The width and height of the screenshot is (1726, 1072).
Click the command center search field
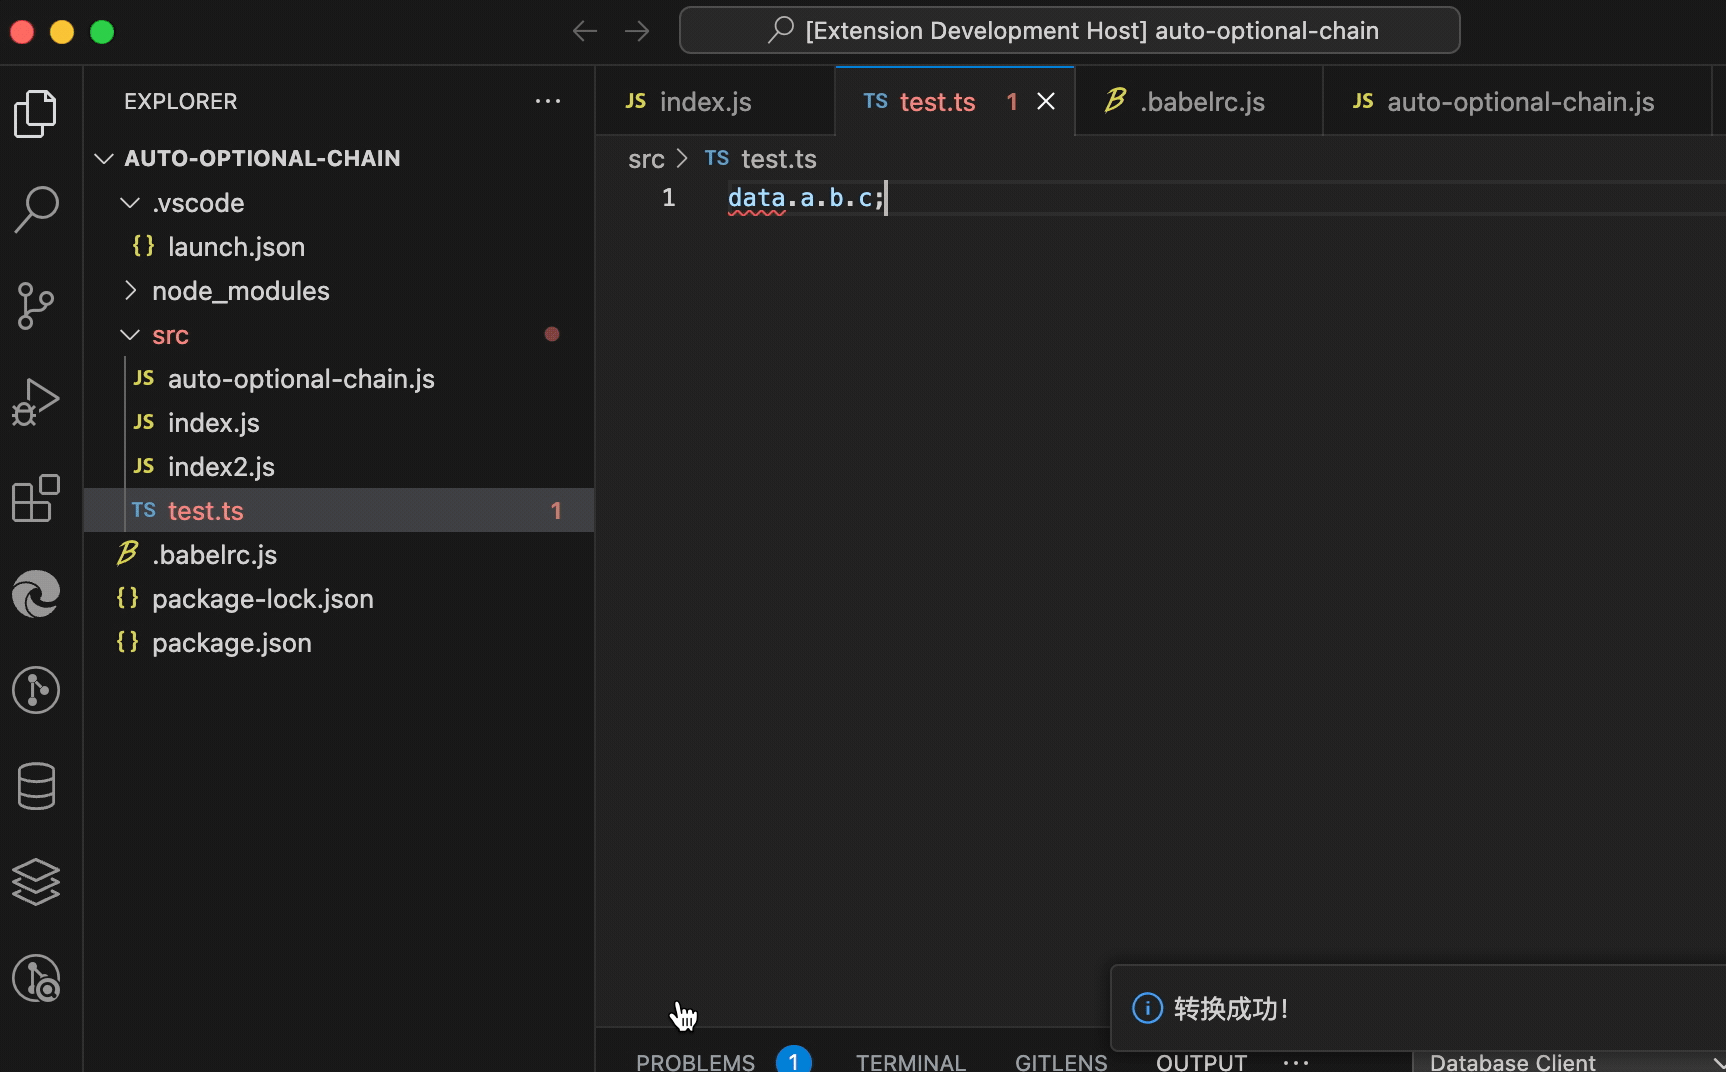tap(1069, 30)
